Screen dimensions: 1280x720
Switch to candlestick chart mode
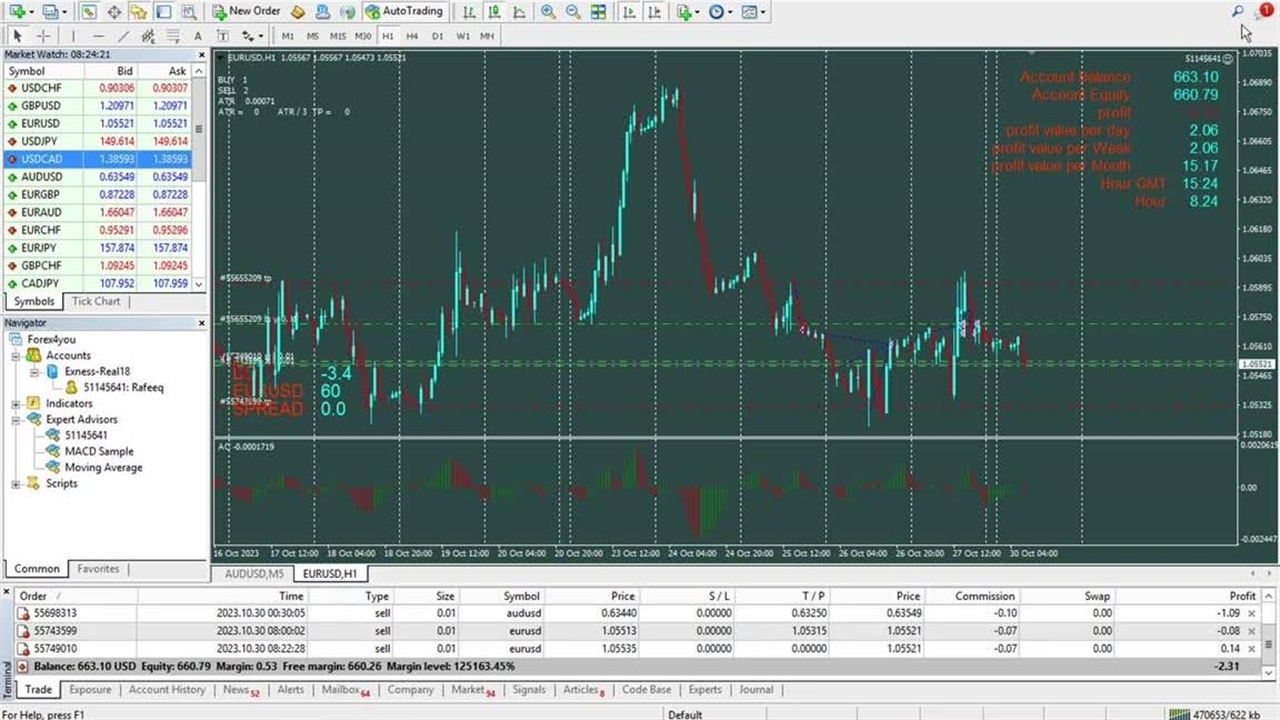pos(494,12)
